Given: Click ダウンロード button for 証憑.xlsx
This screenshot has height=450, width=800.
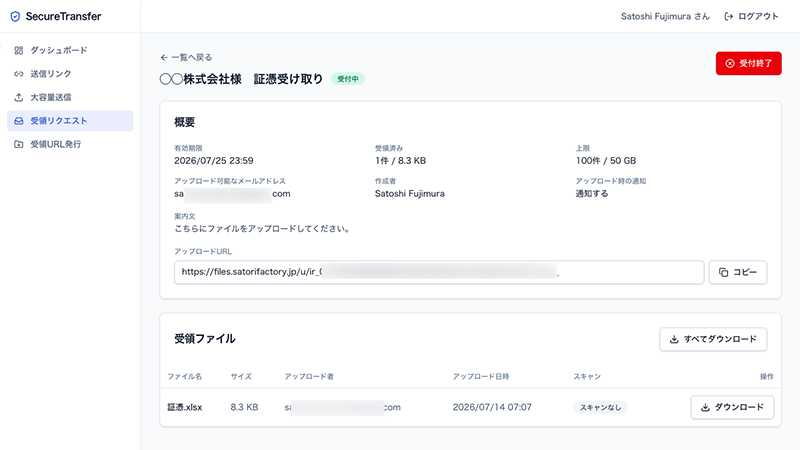Looking at the screenshot, I should coord(732,407).
